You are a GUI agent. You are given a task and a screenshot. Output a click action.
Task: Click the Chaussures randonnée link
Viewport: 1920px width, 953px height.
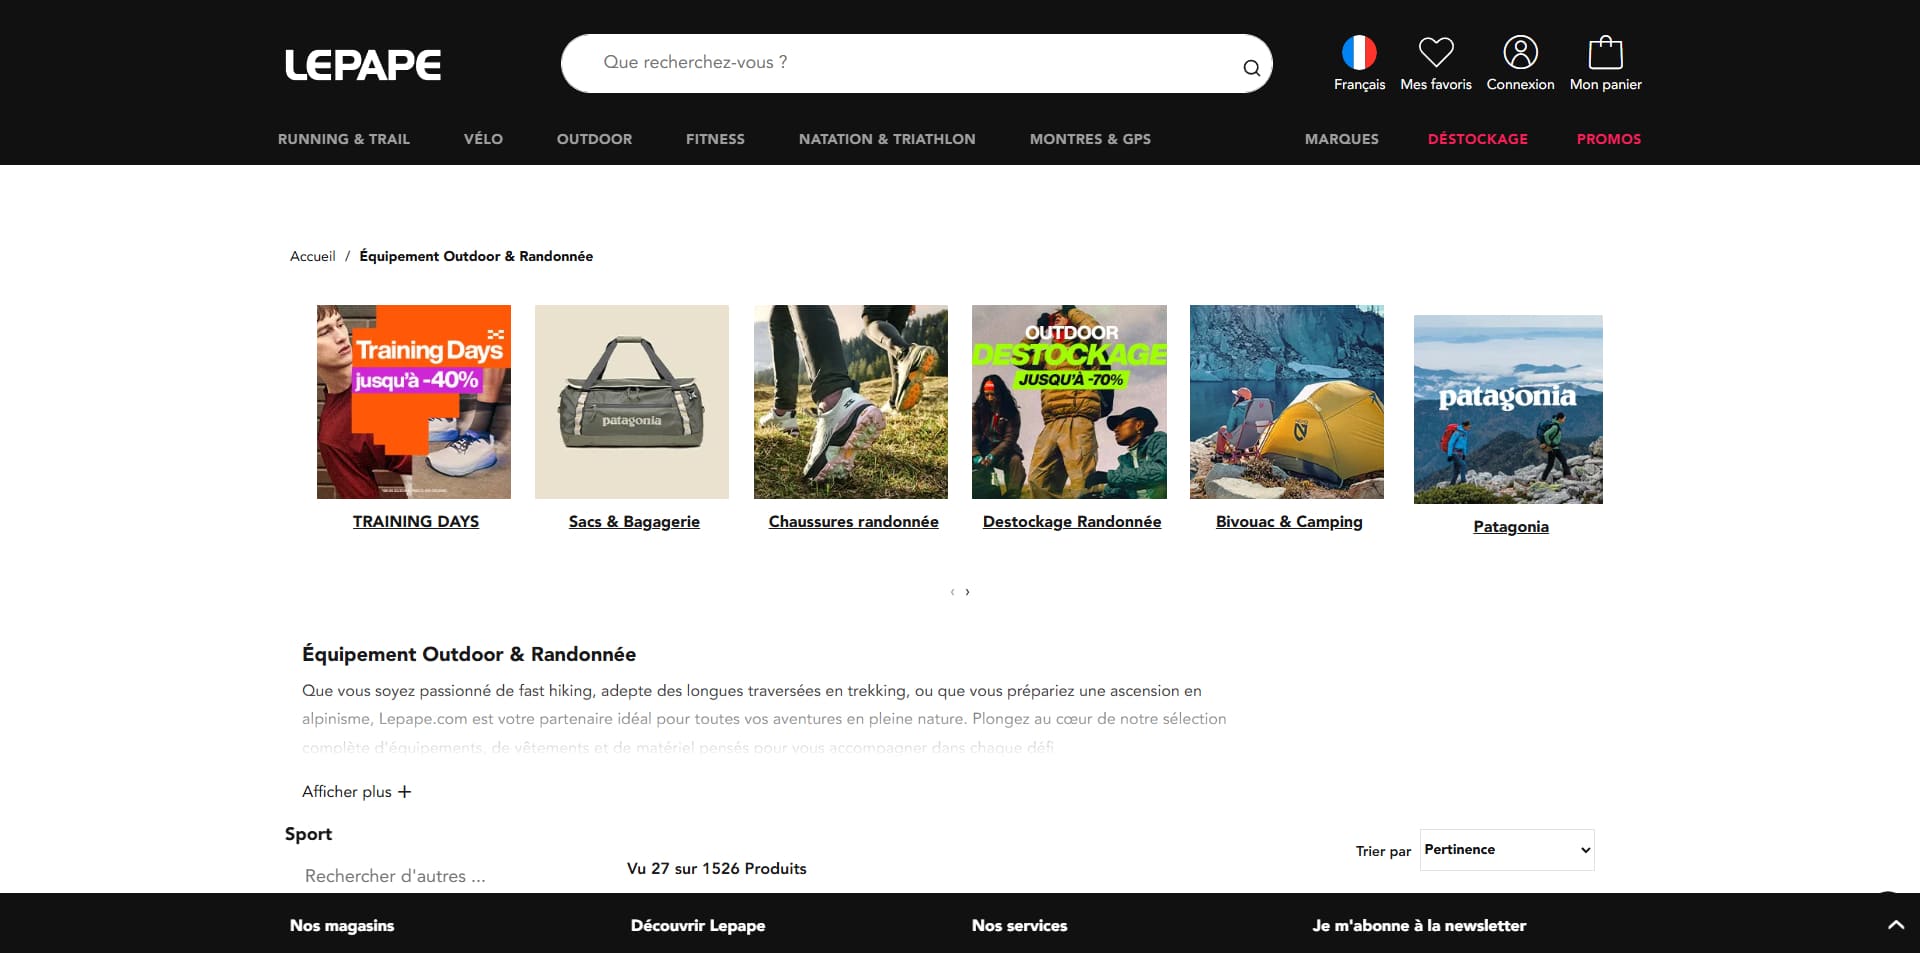[x=853, y=522]
